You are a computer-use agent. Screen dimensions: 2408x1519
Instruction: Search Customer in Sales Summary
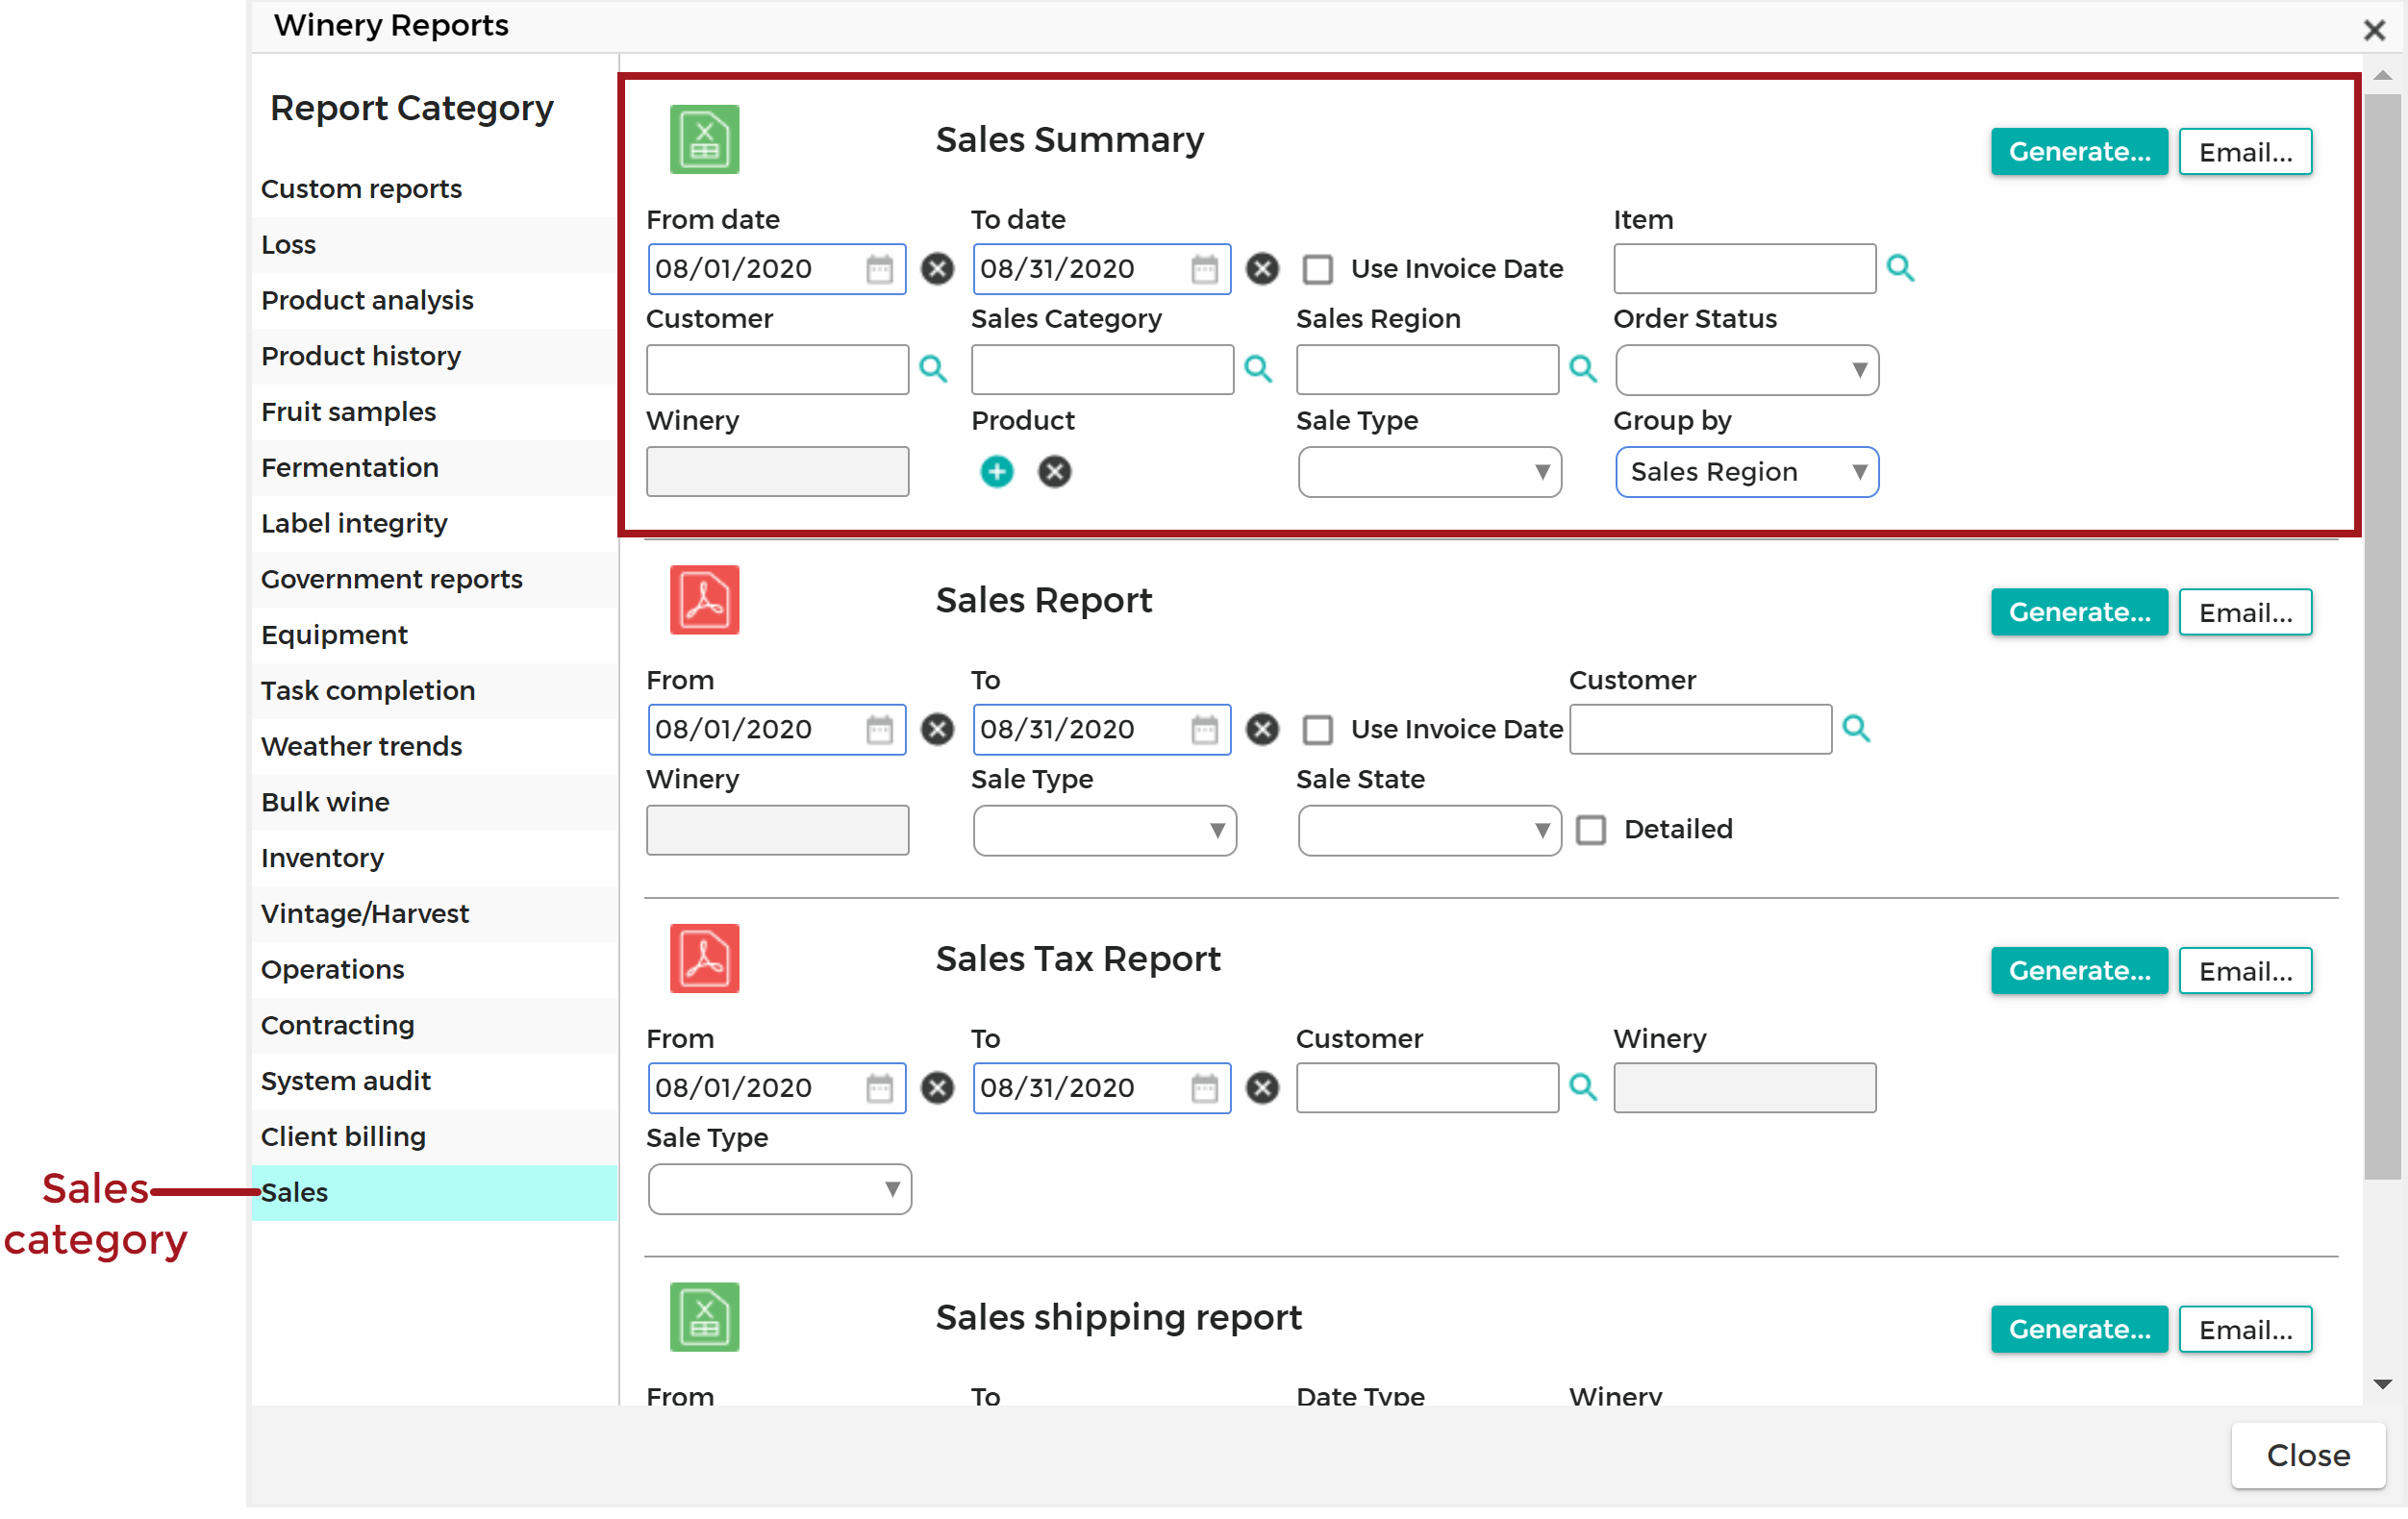point(933,369)
